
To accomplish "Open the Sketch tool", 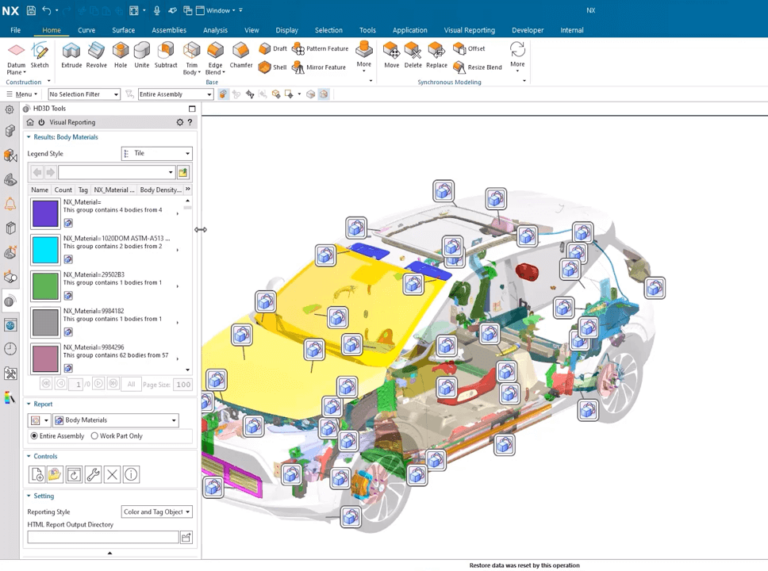I will (x=39, y=55).
